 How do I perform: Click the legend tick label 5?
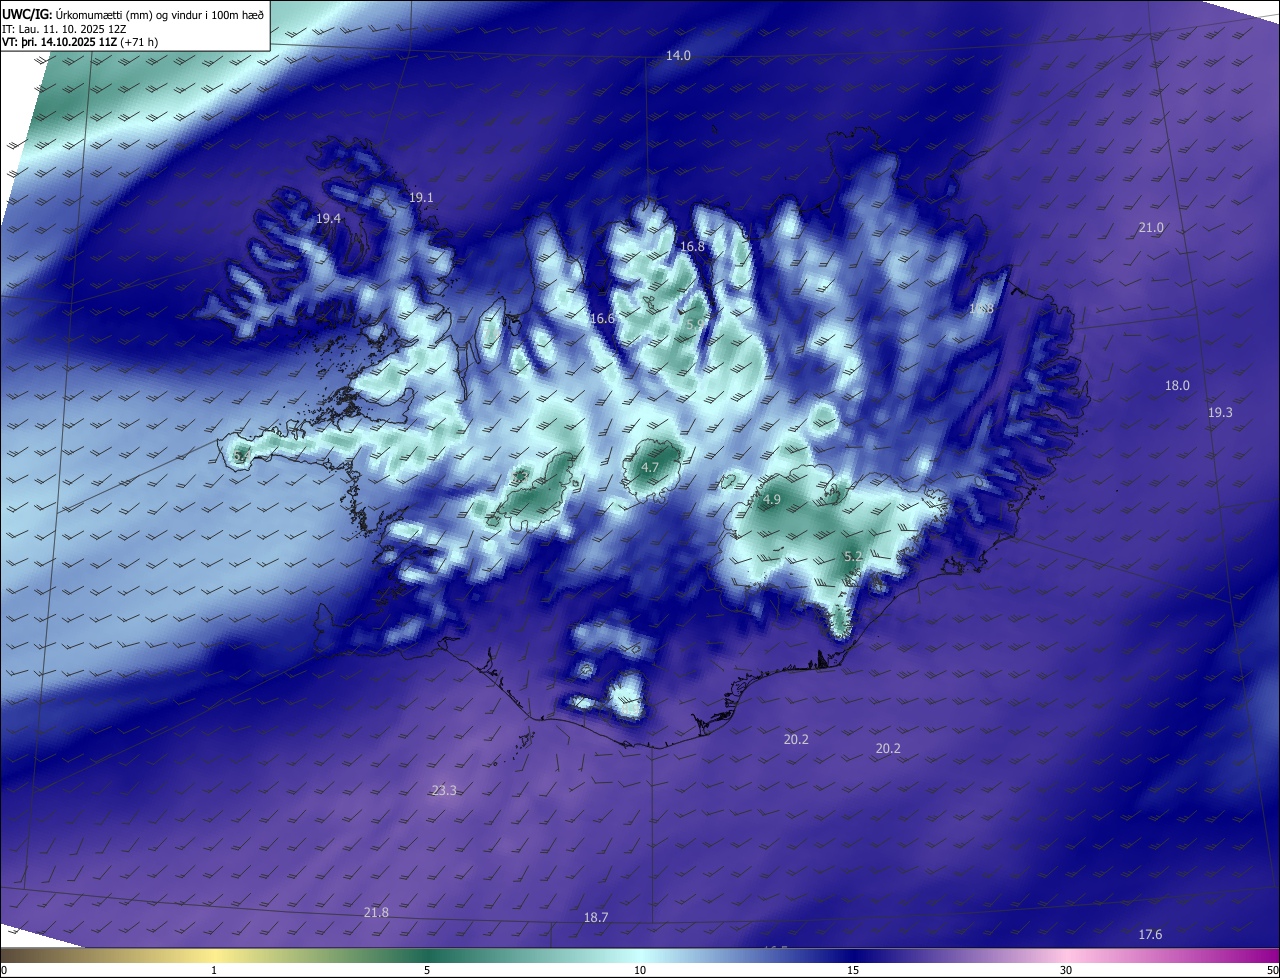427,970
